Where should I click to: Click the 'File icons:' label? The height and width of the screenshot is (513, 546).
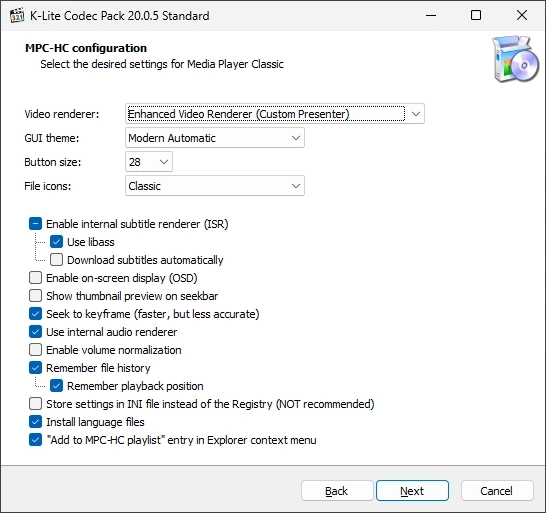pos(48,186)
